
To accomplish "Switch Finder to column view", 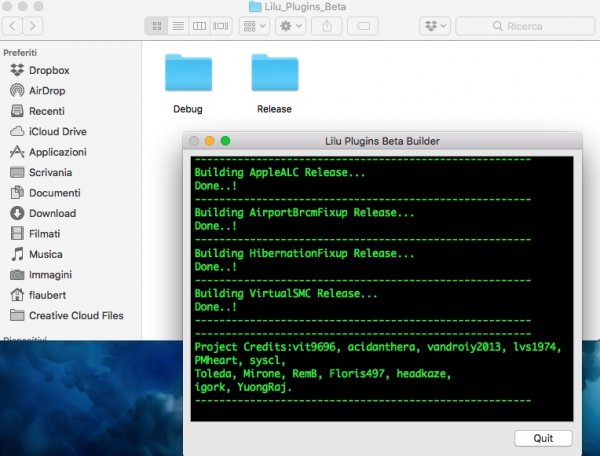I will 199,25.
